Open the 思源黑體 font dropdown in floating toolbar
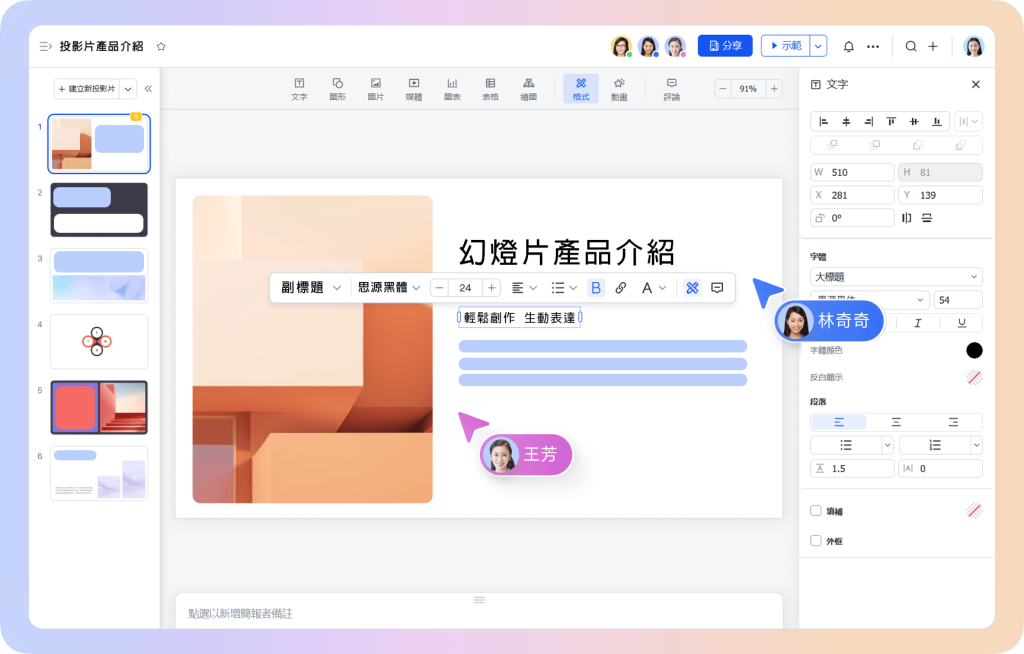Screen dimensions: 1024x654 click(x=389, y=287)
